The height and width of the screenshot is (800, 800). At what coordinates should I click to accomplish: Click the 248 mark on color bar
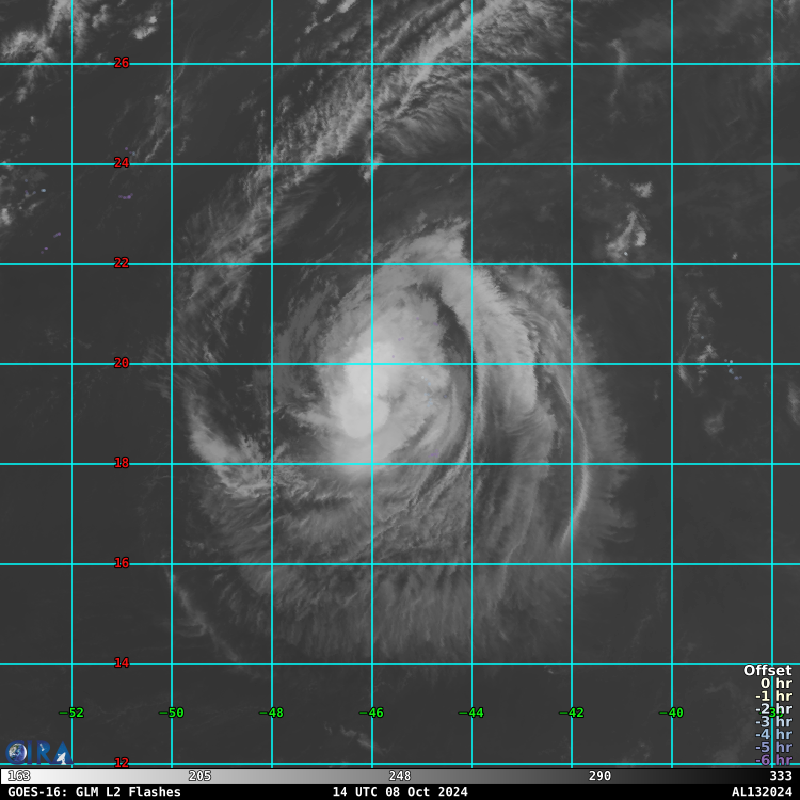[x=400, y=777]
